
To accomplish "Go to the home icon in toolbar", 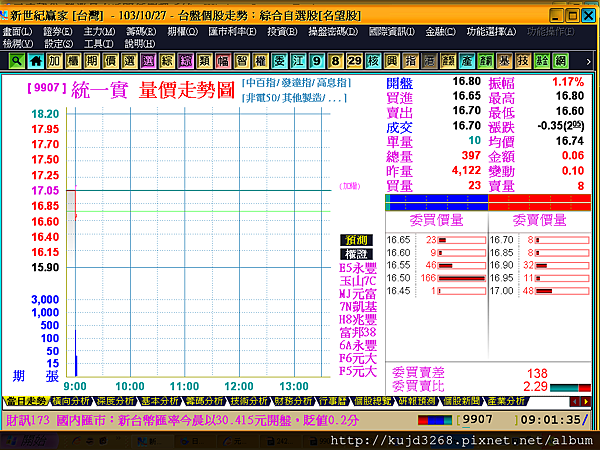I will pyautogui.click(x=36, y=61).
